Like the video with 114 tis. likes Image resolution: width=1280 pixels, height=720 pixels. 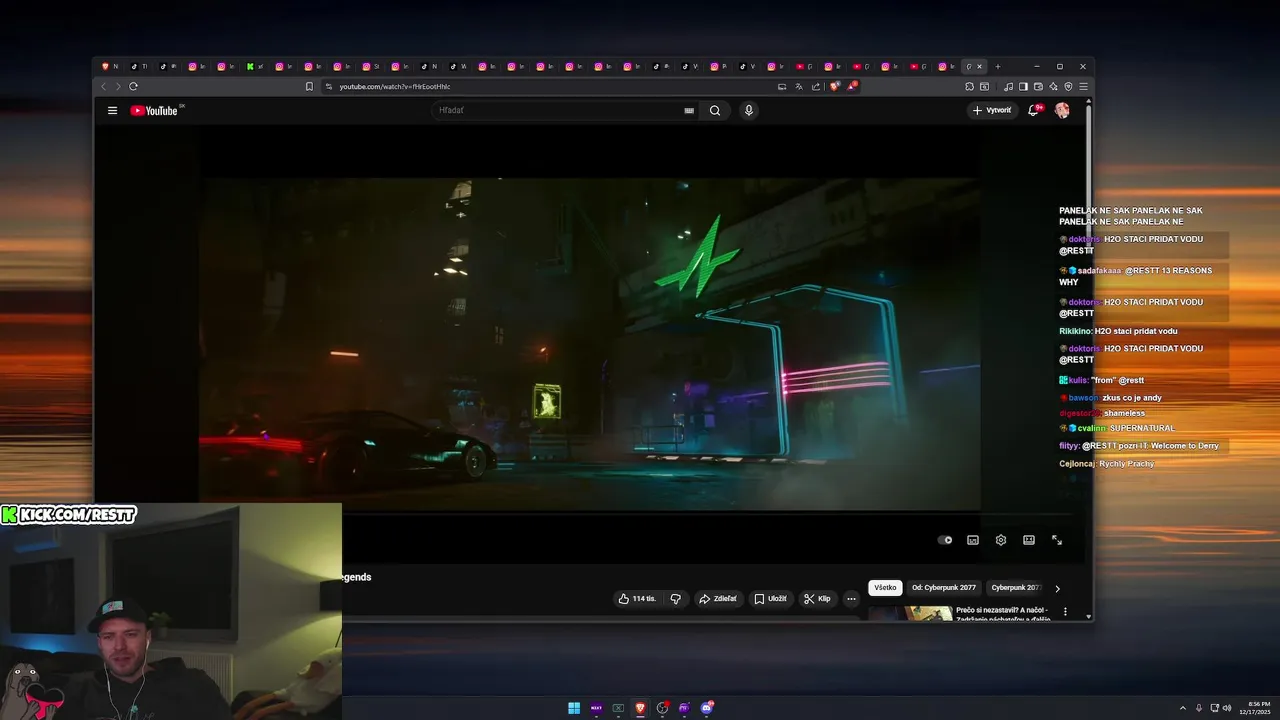click(637, 599)
